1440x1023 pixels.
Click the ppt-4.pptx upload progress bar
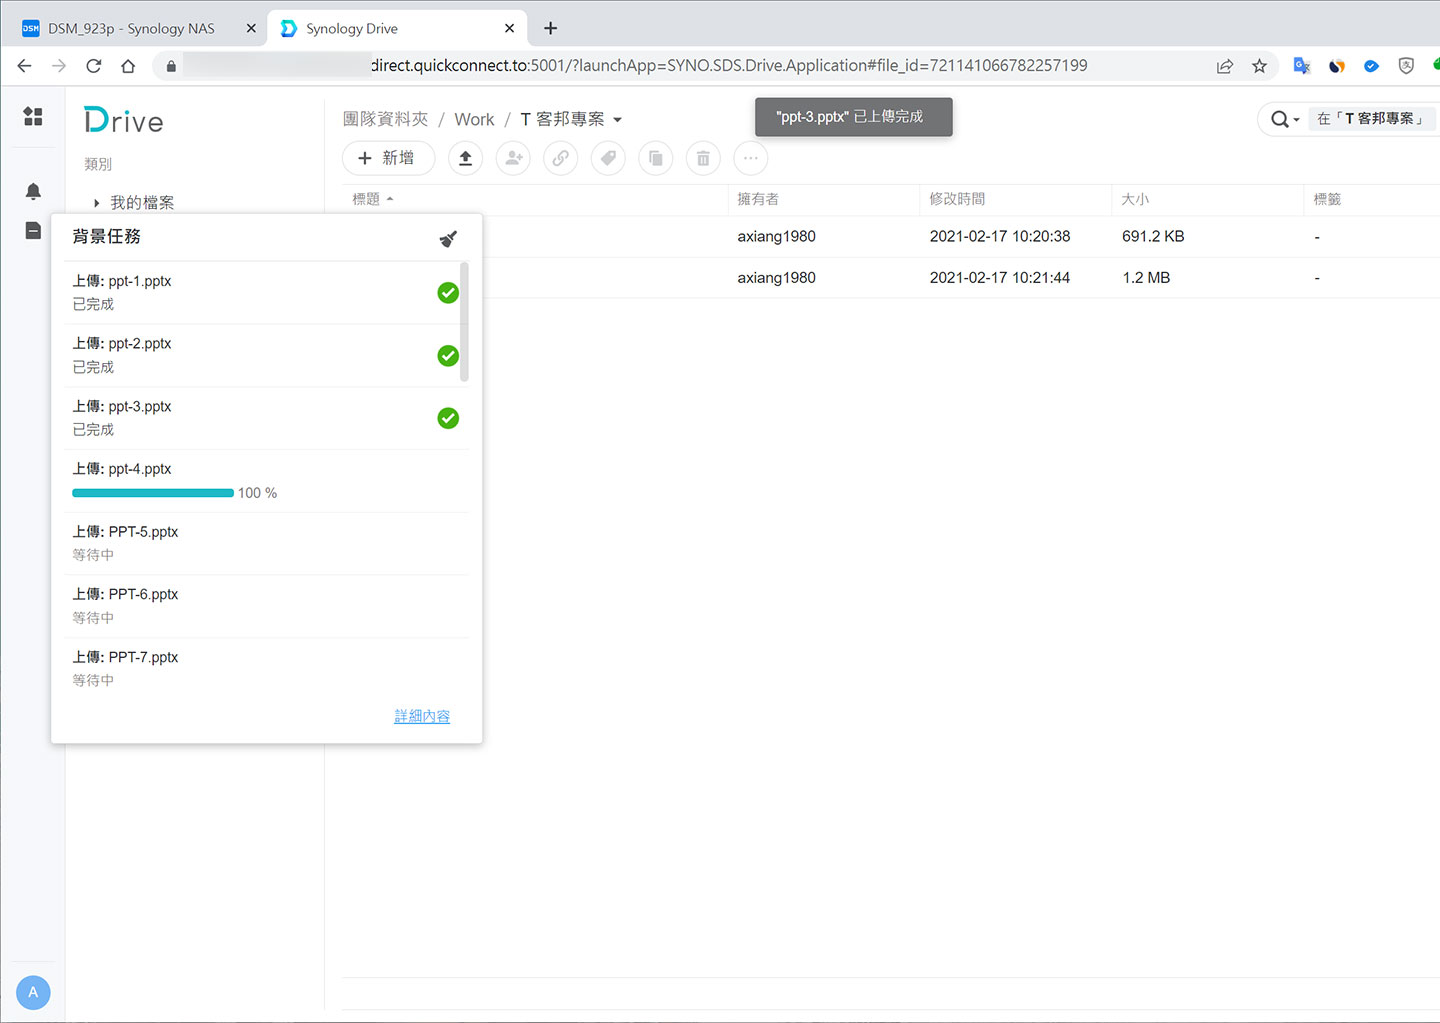(x=153, y=493)
